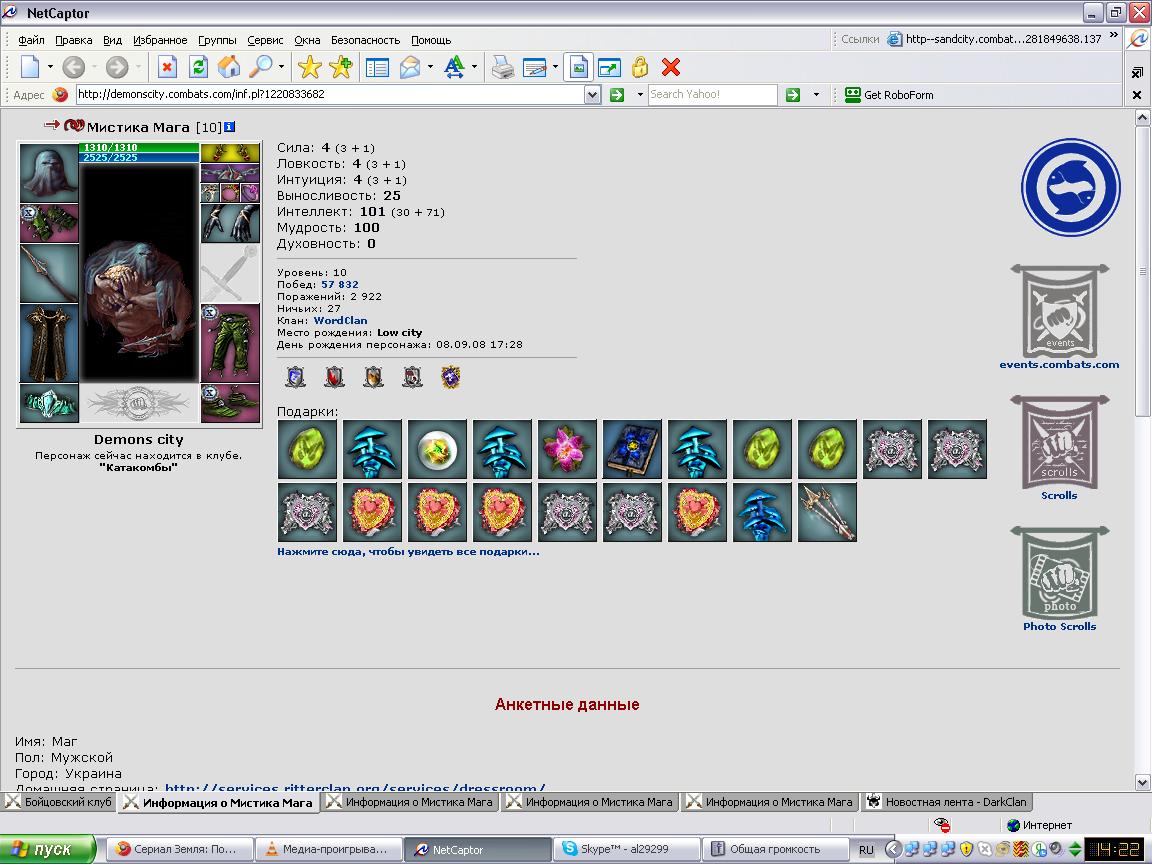1152x864 pixels.
Task: Open the WordClan clan link
Action: click(340, 320)
